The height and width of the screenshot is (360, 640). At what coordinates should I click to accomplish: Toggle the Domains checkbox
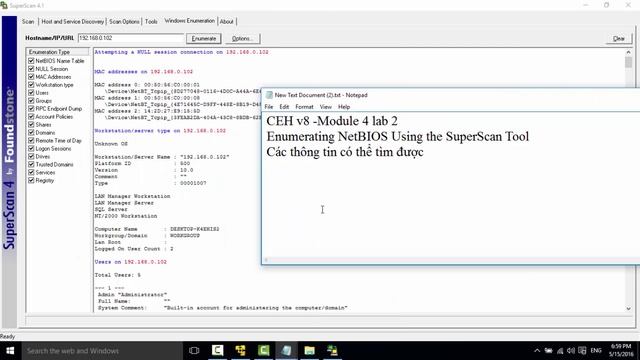[31, 132]
